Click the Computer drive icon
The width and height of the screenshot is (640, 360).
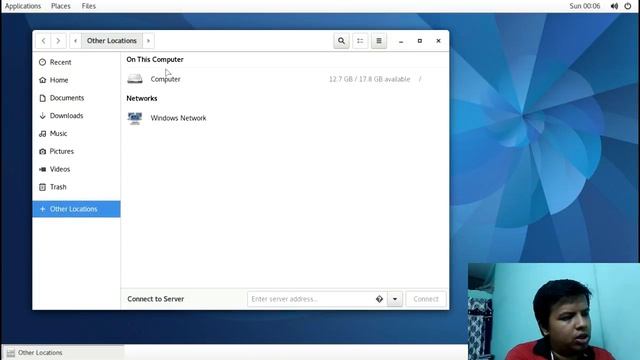coord(135,79)
